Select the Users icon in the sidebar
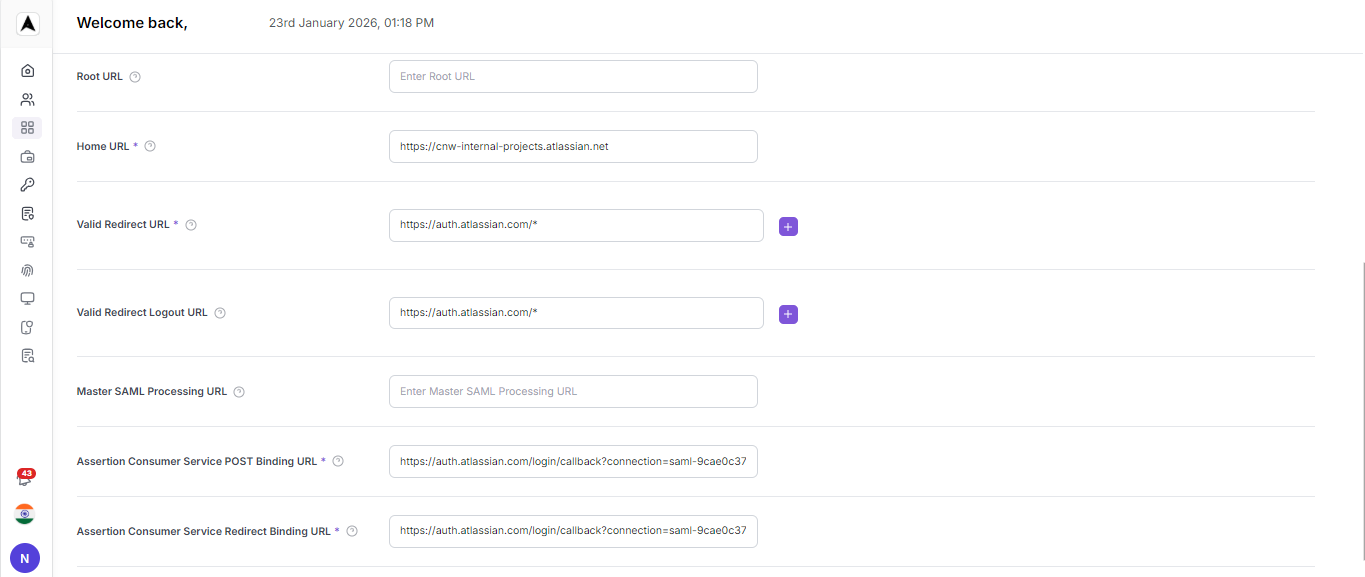1365x577 pixels. (27, 99)
